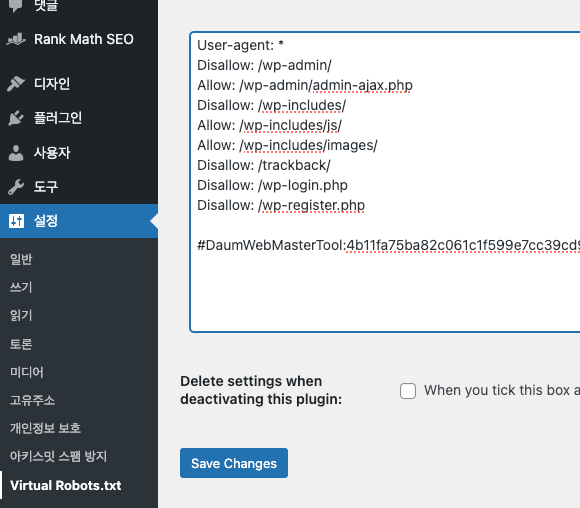Open the 쓰기 settings page
Screen dimensions: 580x508
21,287
